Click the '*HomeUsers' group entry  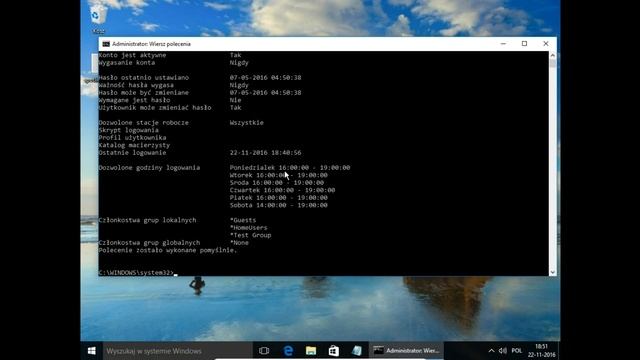pyautogui.click(x=249, y=228)
